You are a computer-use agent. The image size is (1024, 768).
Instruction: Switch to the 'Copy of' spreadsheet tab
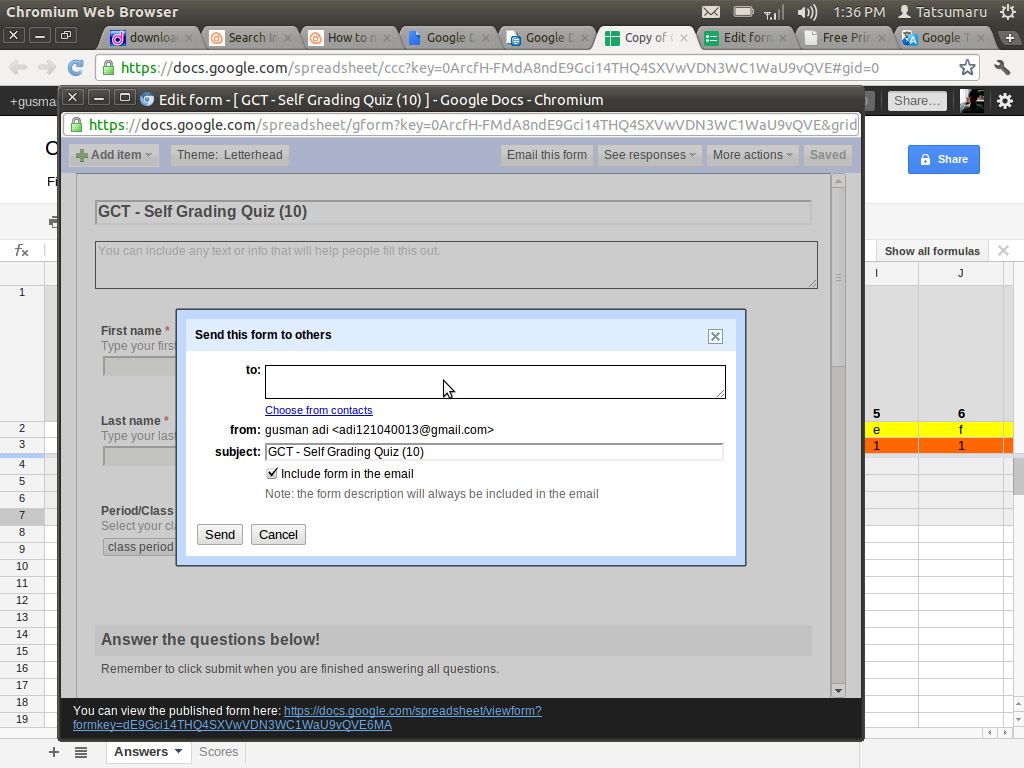(x=645, y=38)
